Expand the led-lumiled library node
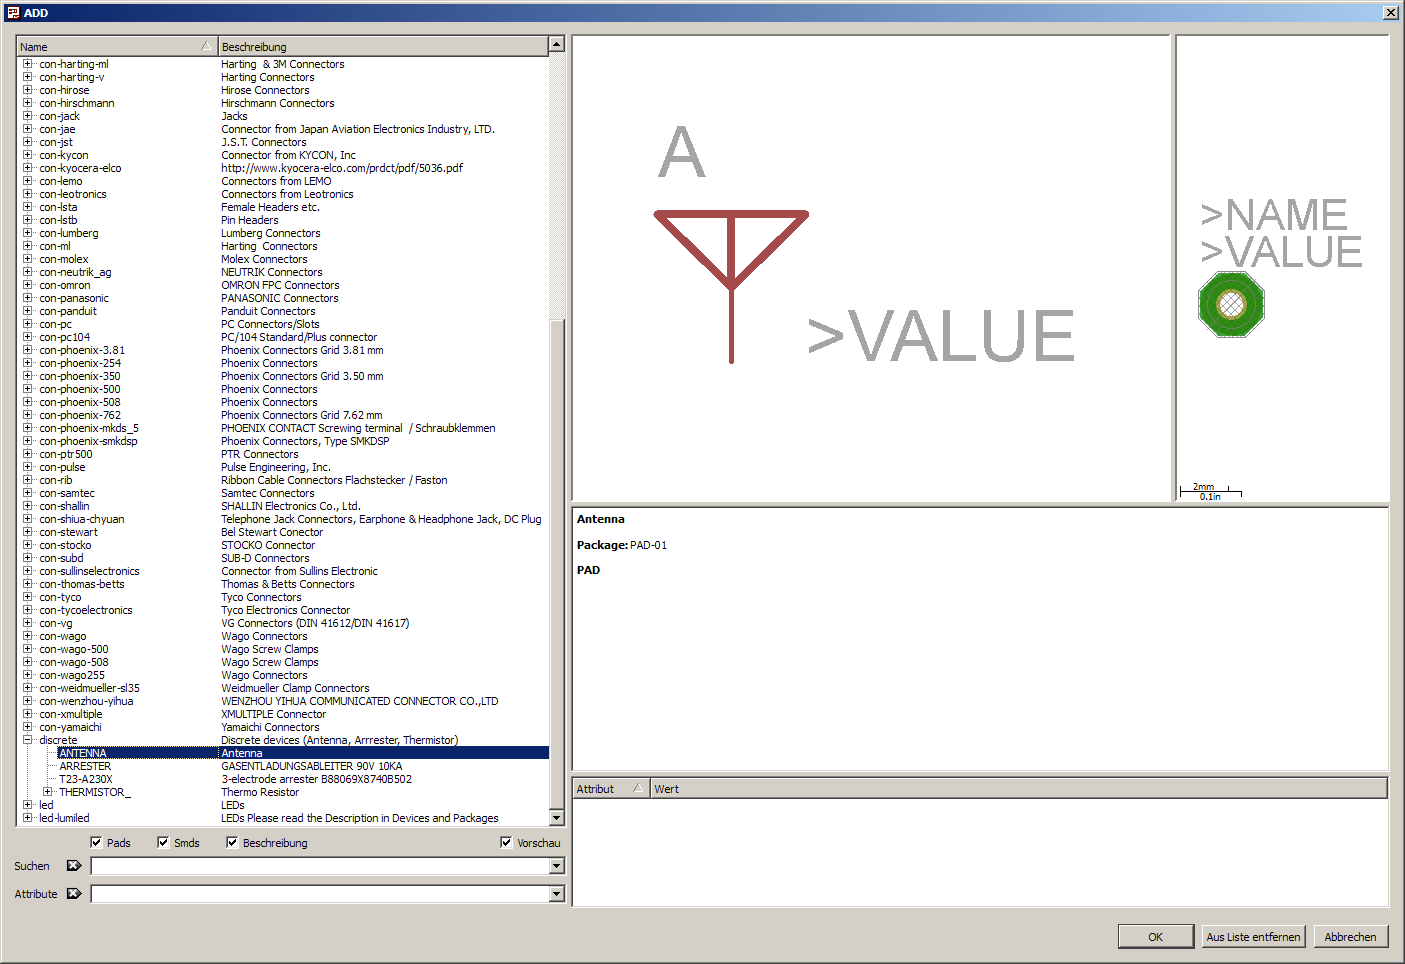 pyautogui.click(x=28, y=818)
